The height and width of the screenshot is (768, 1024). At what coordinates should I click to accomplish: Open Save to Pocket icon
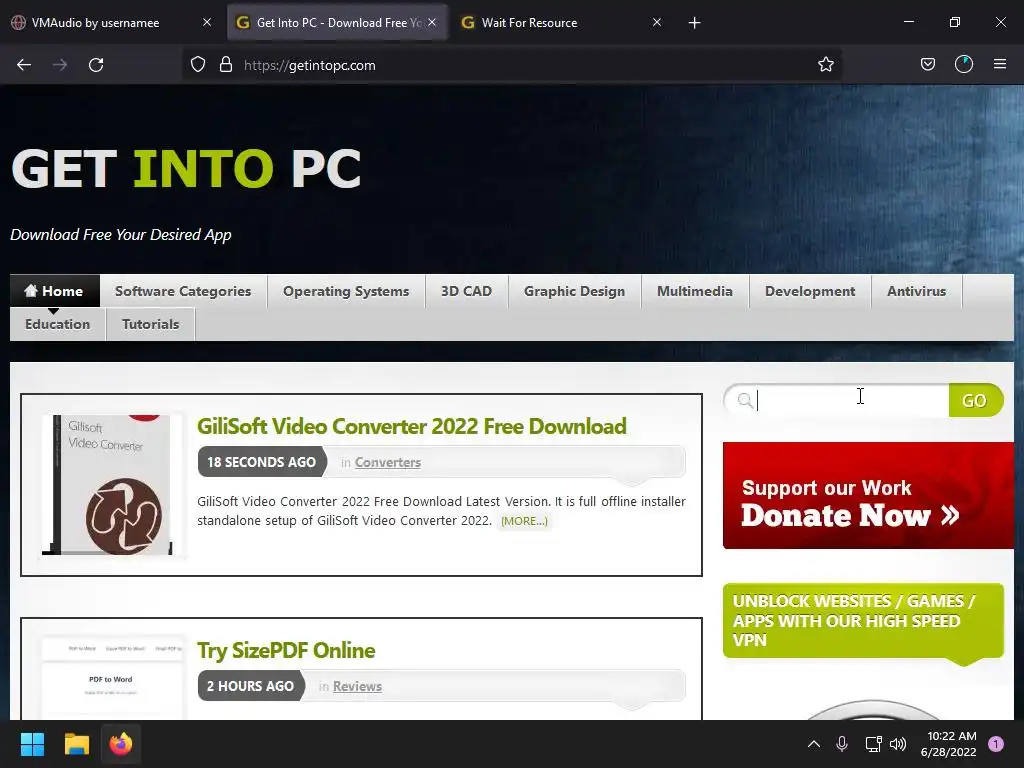click(x=928, y=65)
